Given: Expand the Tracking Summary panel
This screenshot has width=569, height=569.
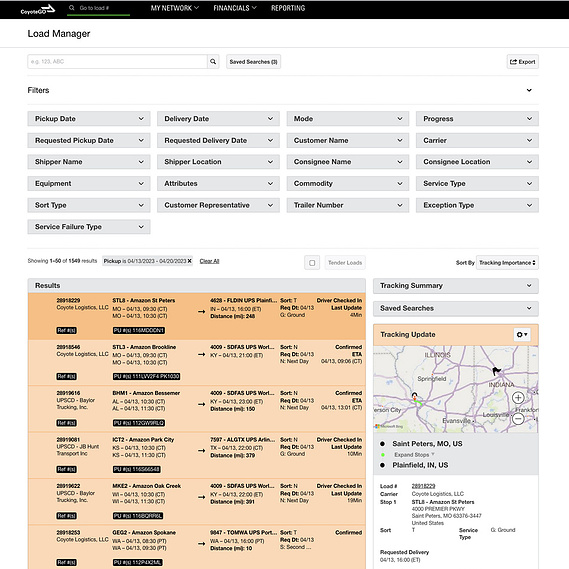Looking at the screenshot, I should (x=456, y=286).
